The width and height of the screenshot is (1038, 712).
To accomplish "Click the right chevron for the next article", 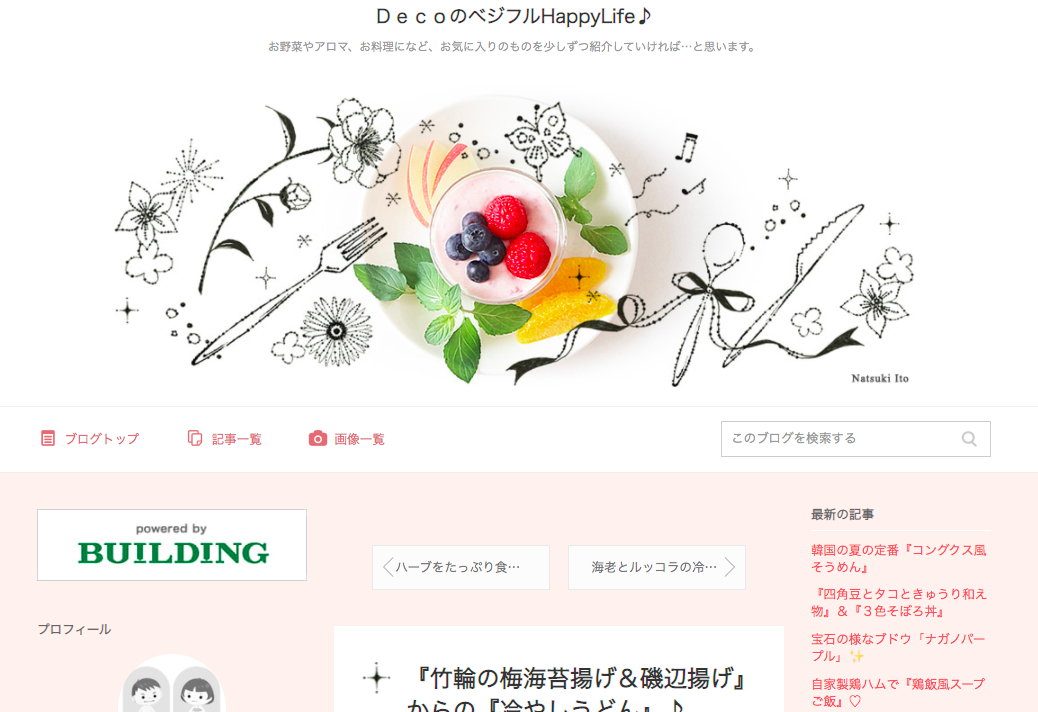I will click(x=730, y=567).
